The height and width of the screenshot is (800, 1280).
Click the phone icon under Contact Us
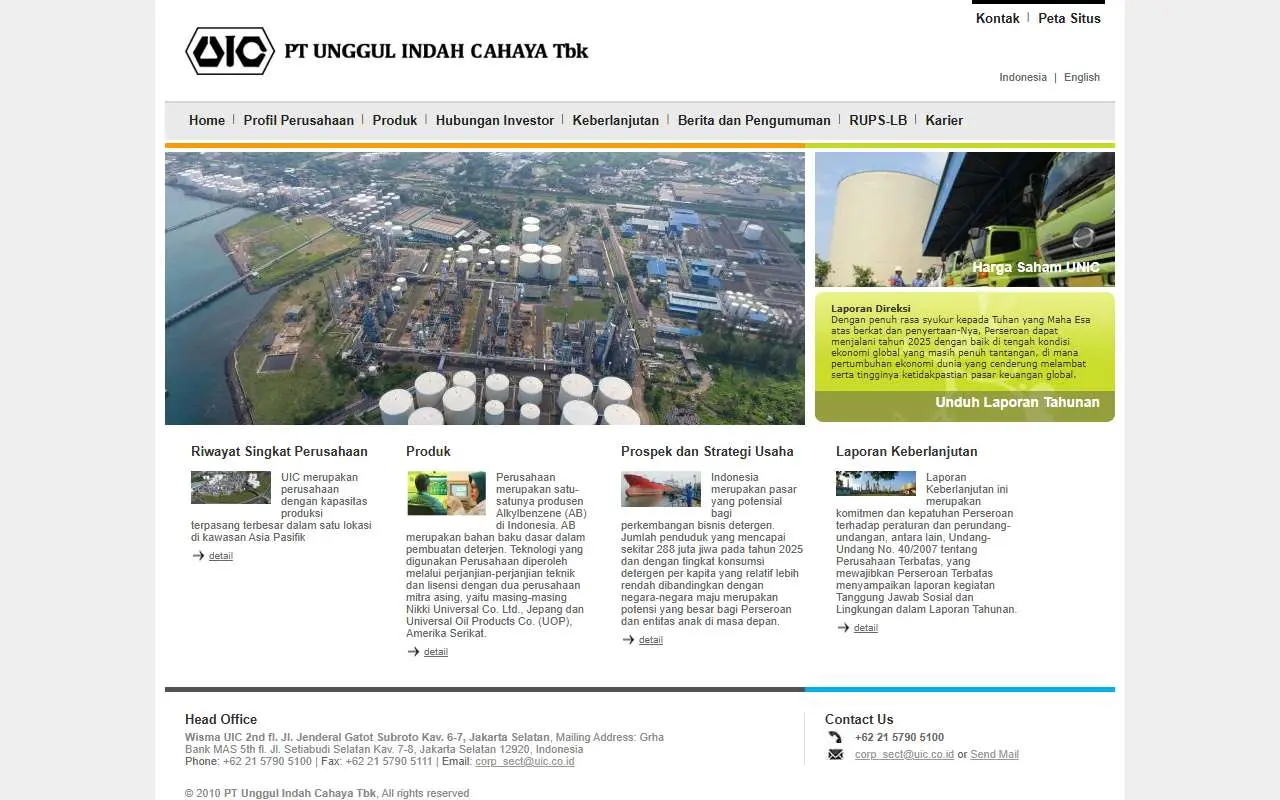(x=835, y=738)
